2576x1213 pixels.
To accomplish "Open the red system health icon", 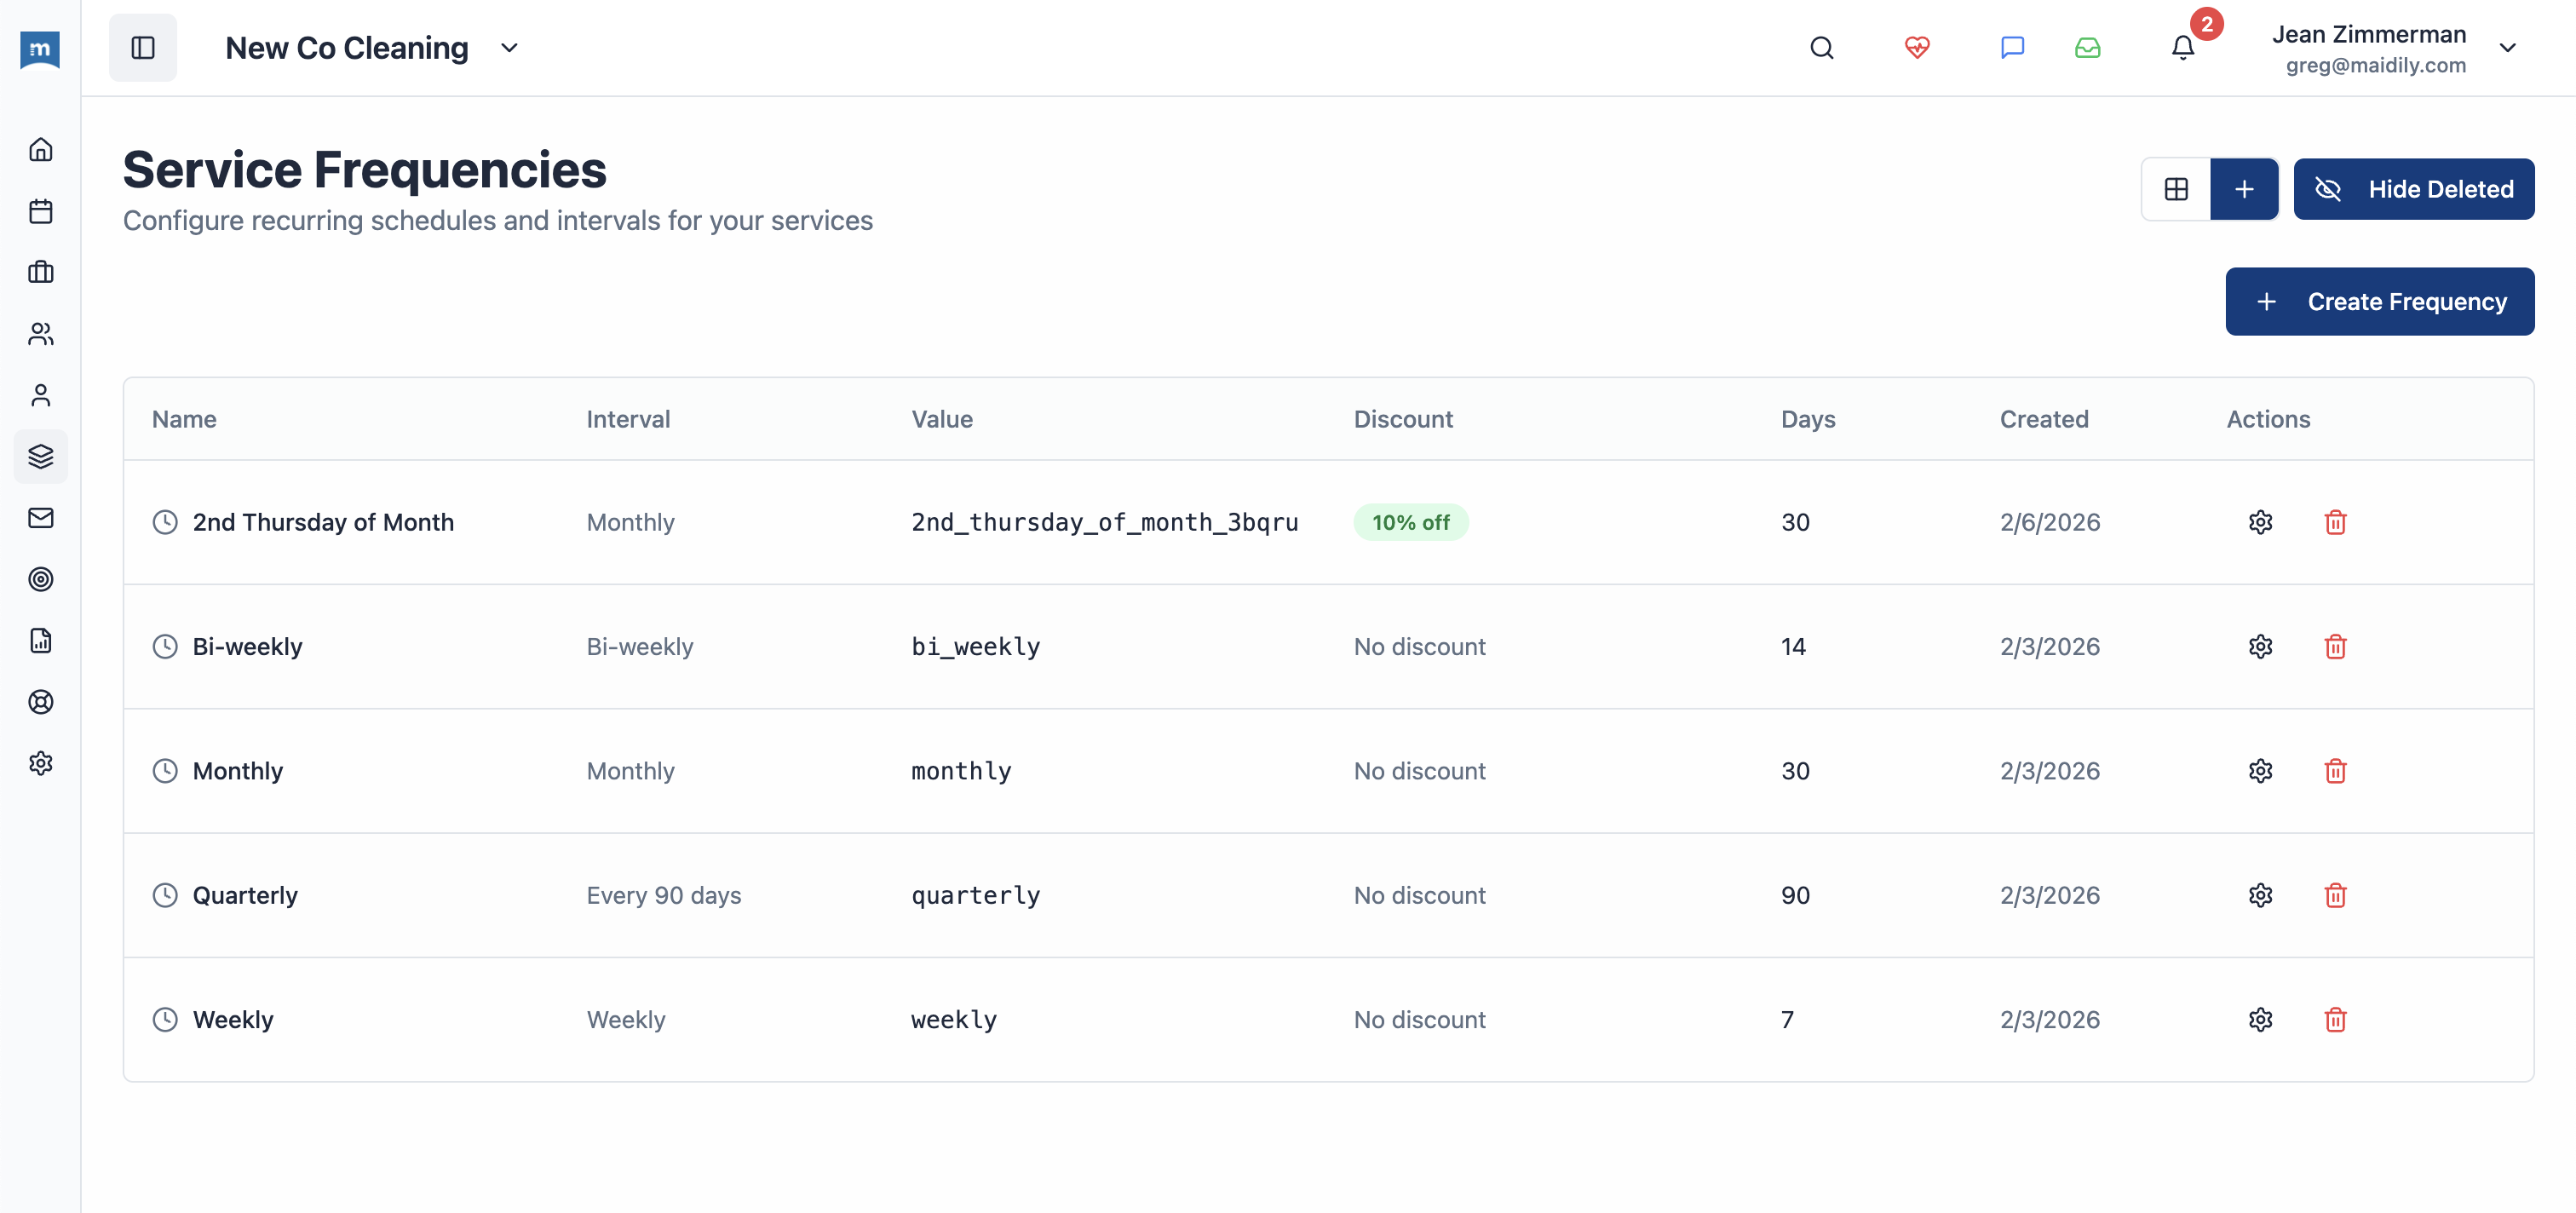I will click(x=1917, y=47).
